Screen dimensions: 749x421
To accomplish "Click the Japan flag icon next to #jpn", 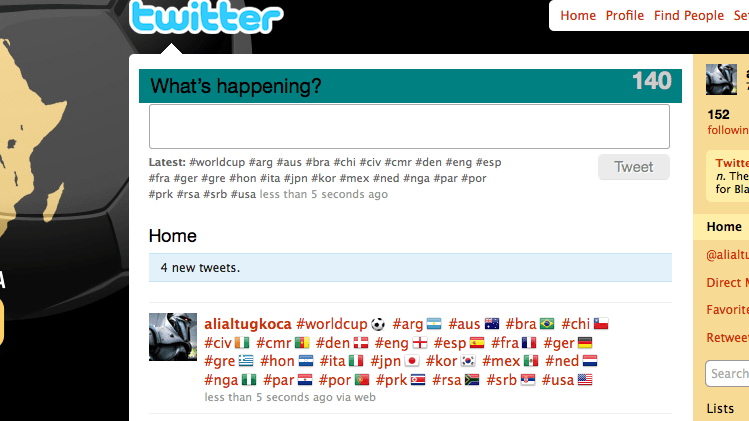I will coord(412,361).
